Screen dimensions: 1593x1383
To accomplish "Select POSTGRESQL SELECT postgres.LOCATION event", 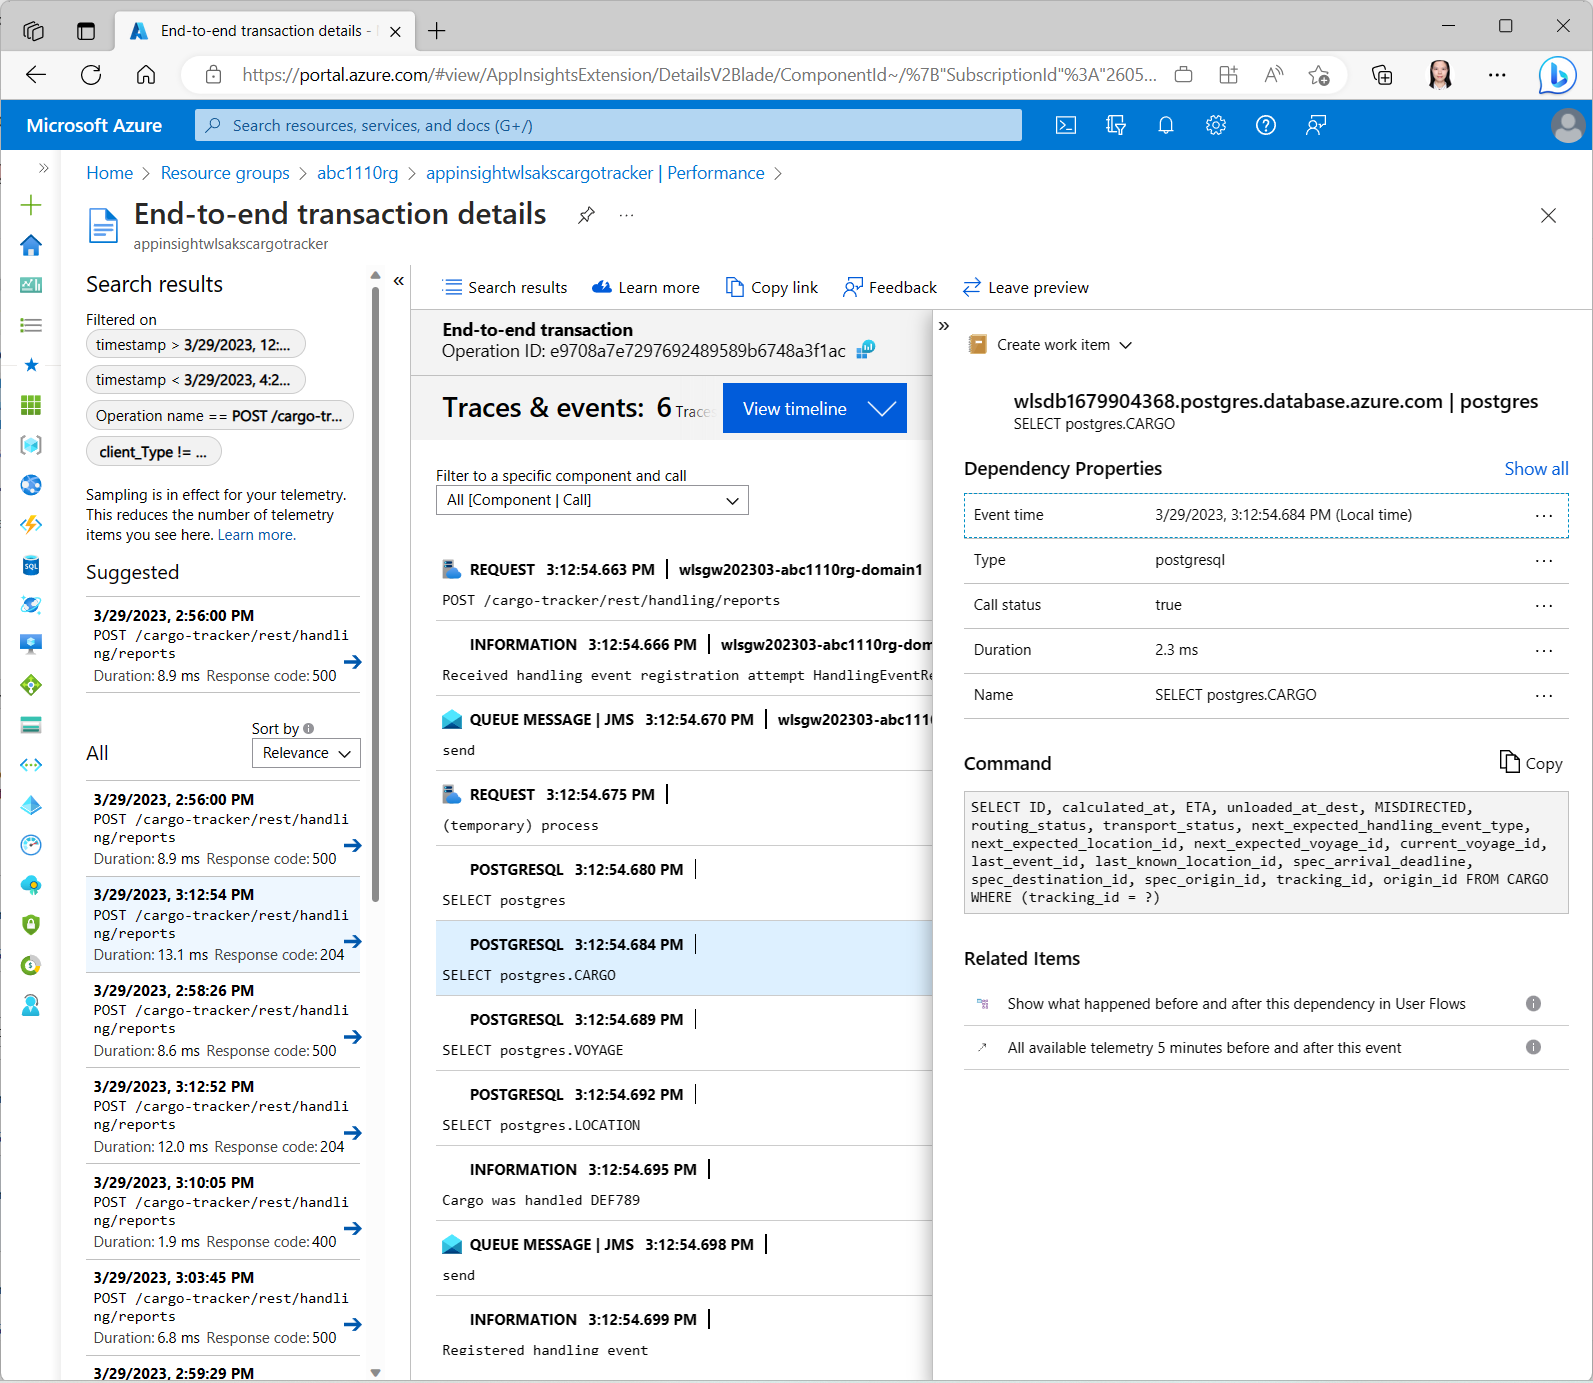I will (x=684, y=1109).
